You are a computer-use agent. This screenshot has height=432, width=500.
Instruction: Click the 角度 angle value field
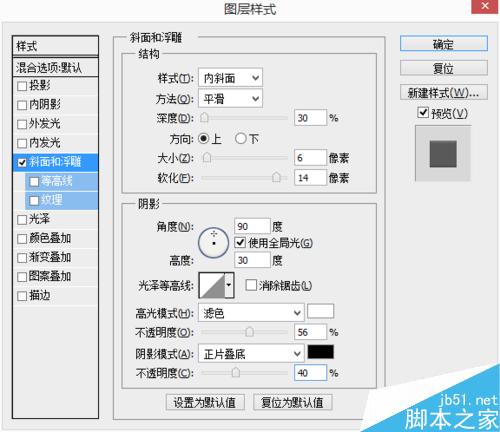tap(252, 226)
